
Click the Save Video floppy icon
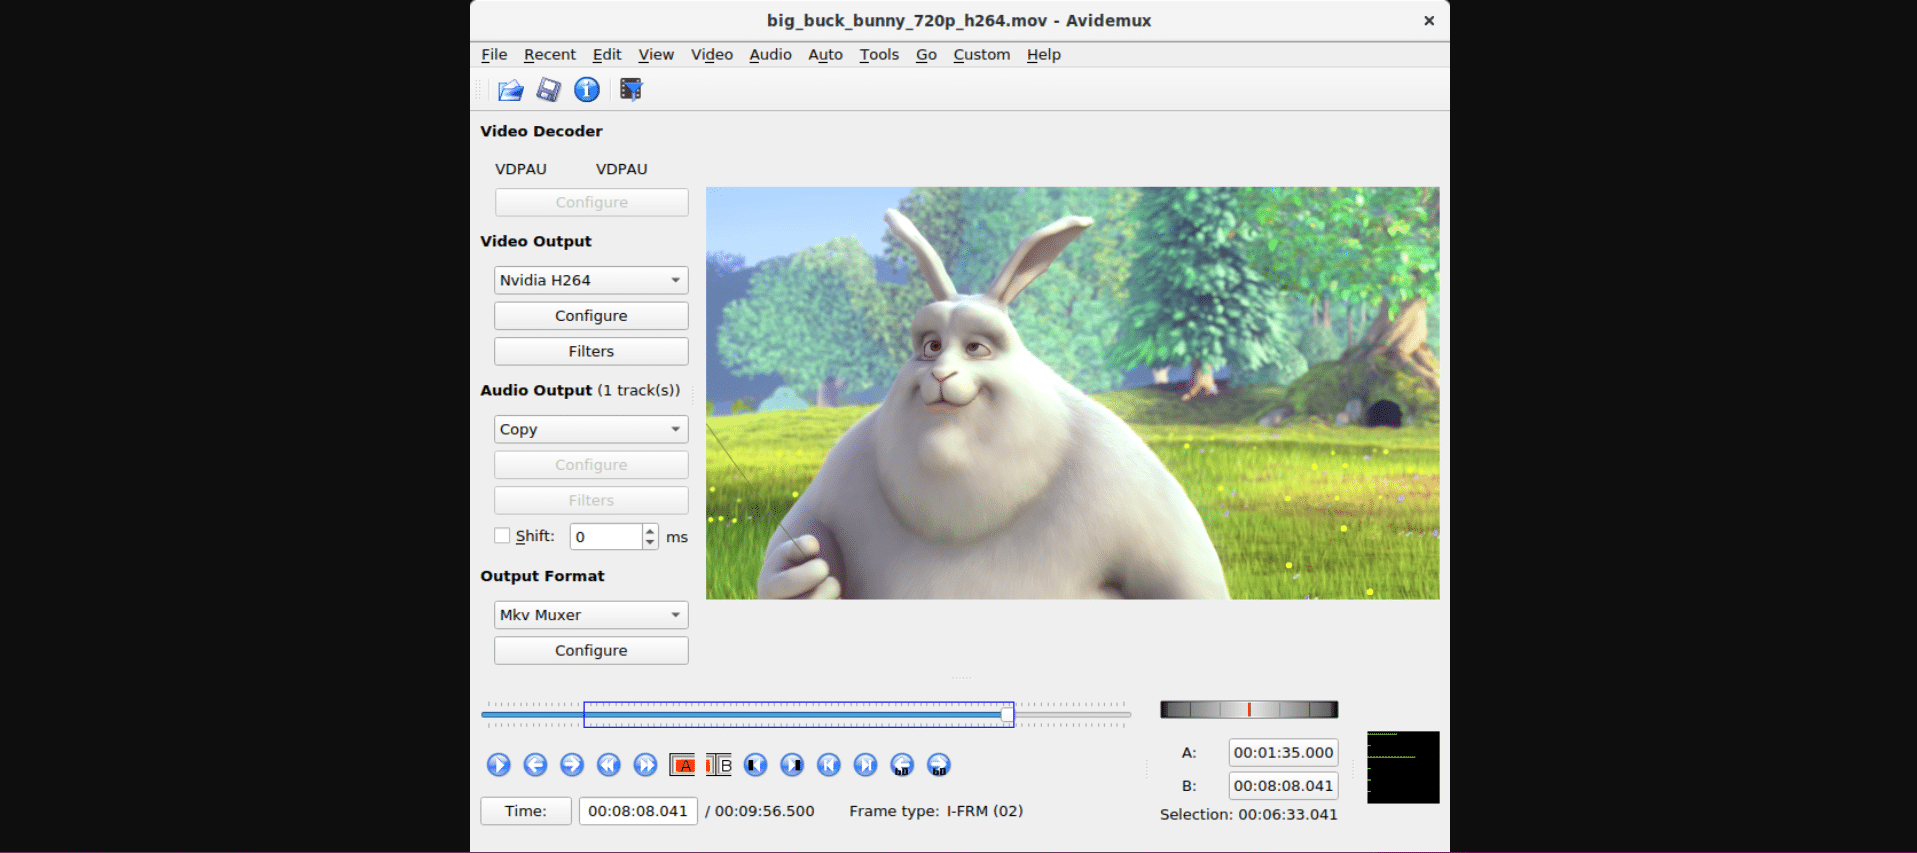pyautogui.click(x=548, y=90)
